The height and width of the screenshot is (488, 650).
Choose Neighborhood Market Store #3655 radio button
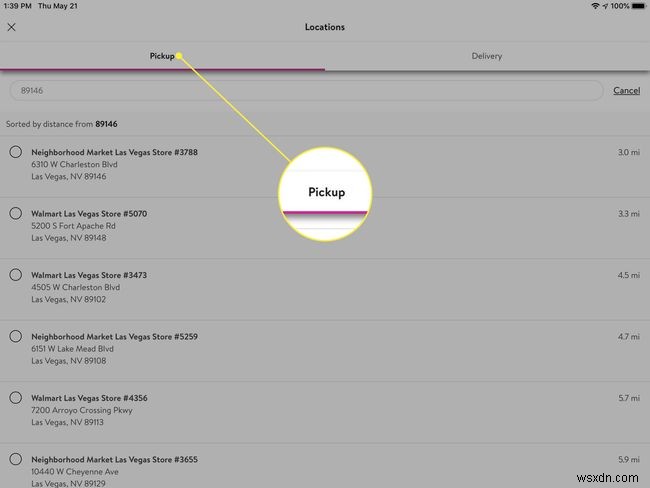[16, 459]
